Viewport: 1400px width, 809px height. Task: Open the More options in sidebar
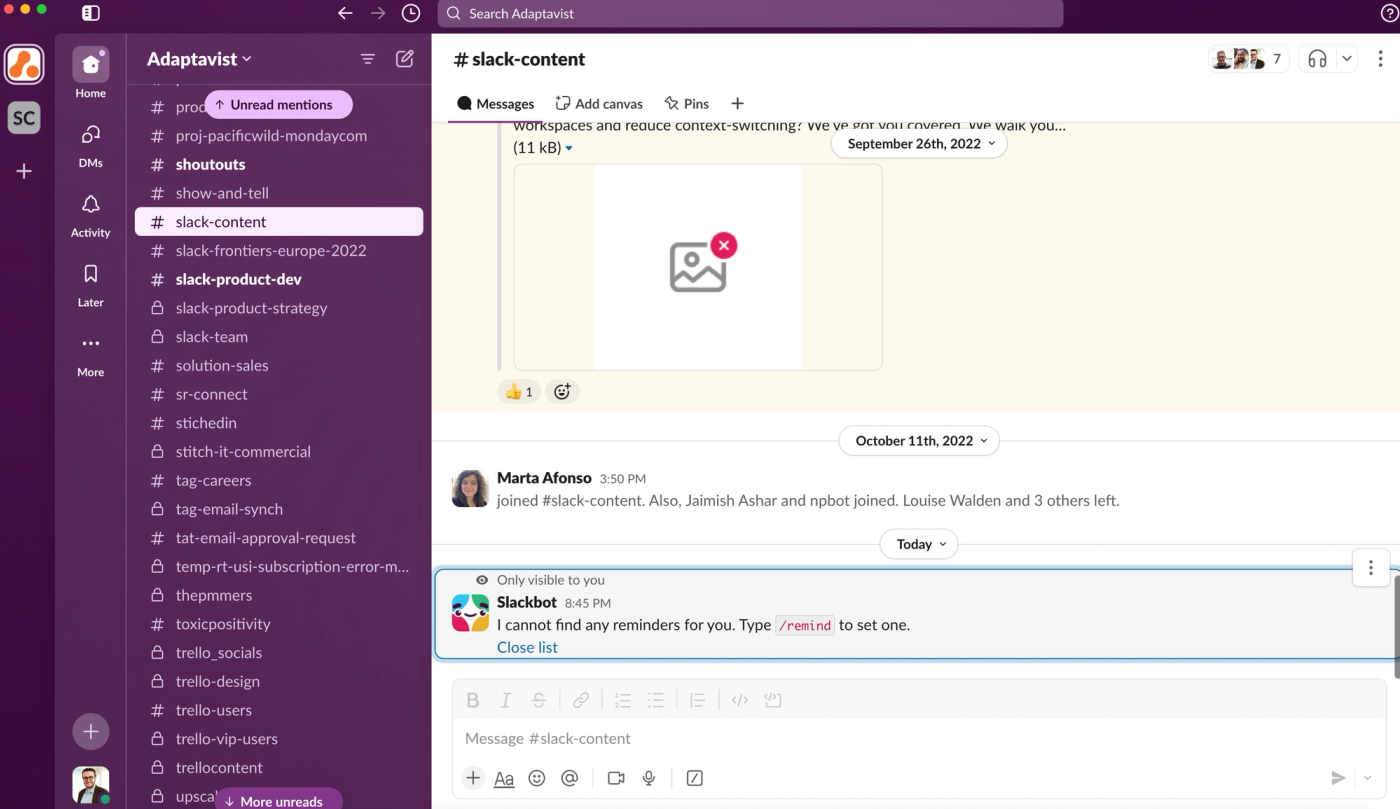coord(90,353)
